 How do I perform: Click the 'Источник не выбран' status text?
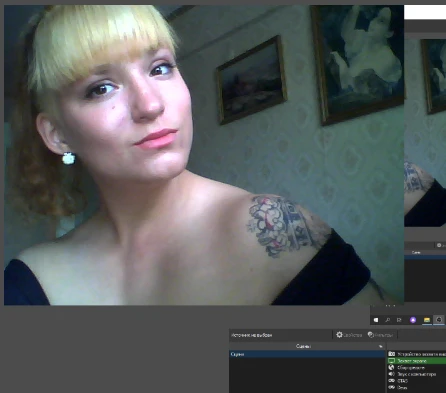click(x=252, y=335)
